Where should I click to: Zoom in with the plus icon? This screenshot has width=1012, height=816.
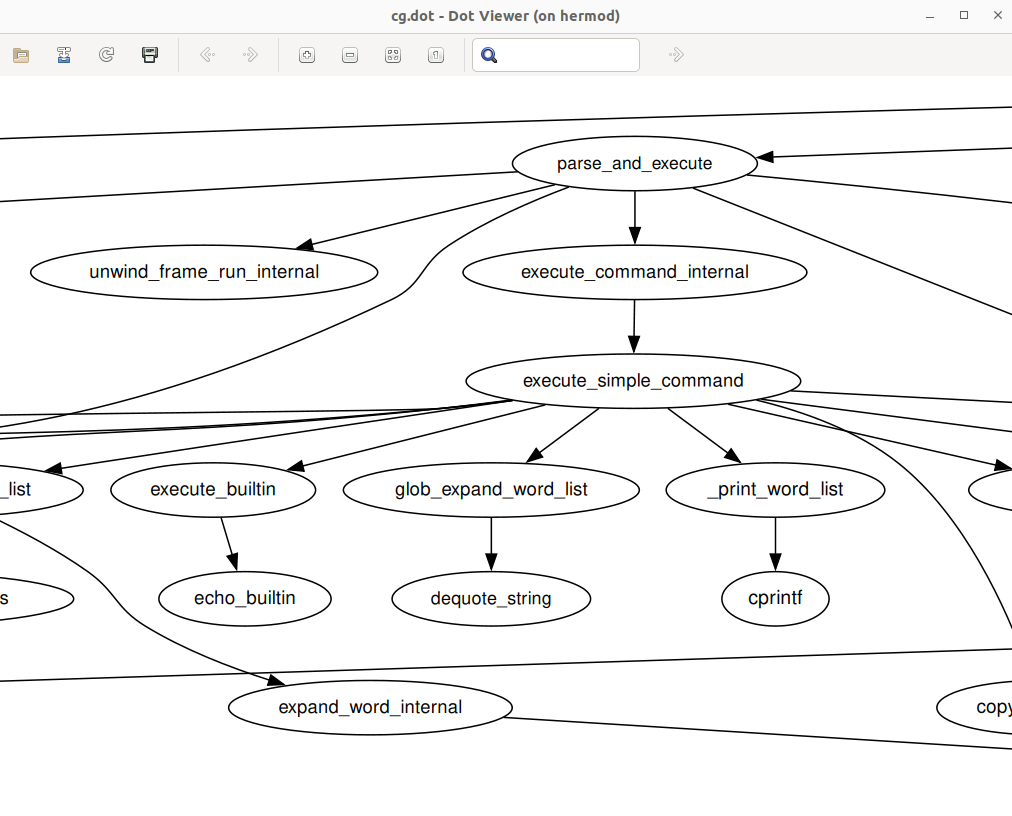(308, 55)
